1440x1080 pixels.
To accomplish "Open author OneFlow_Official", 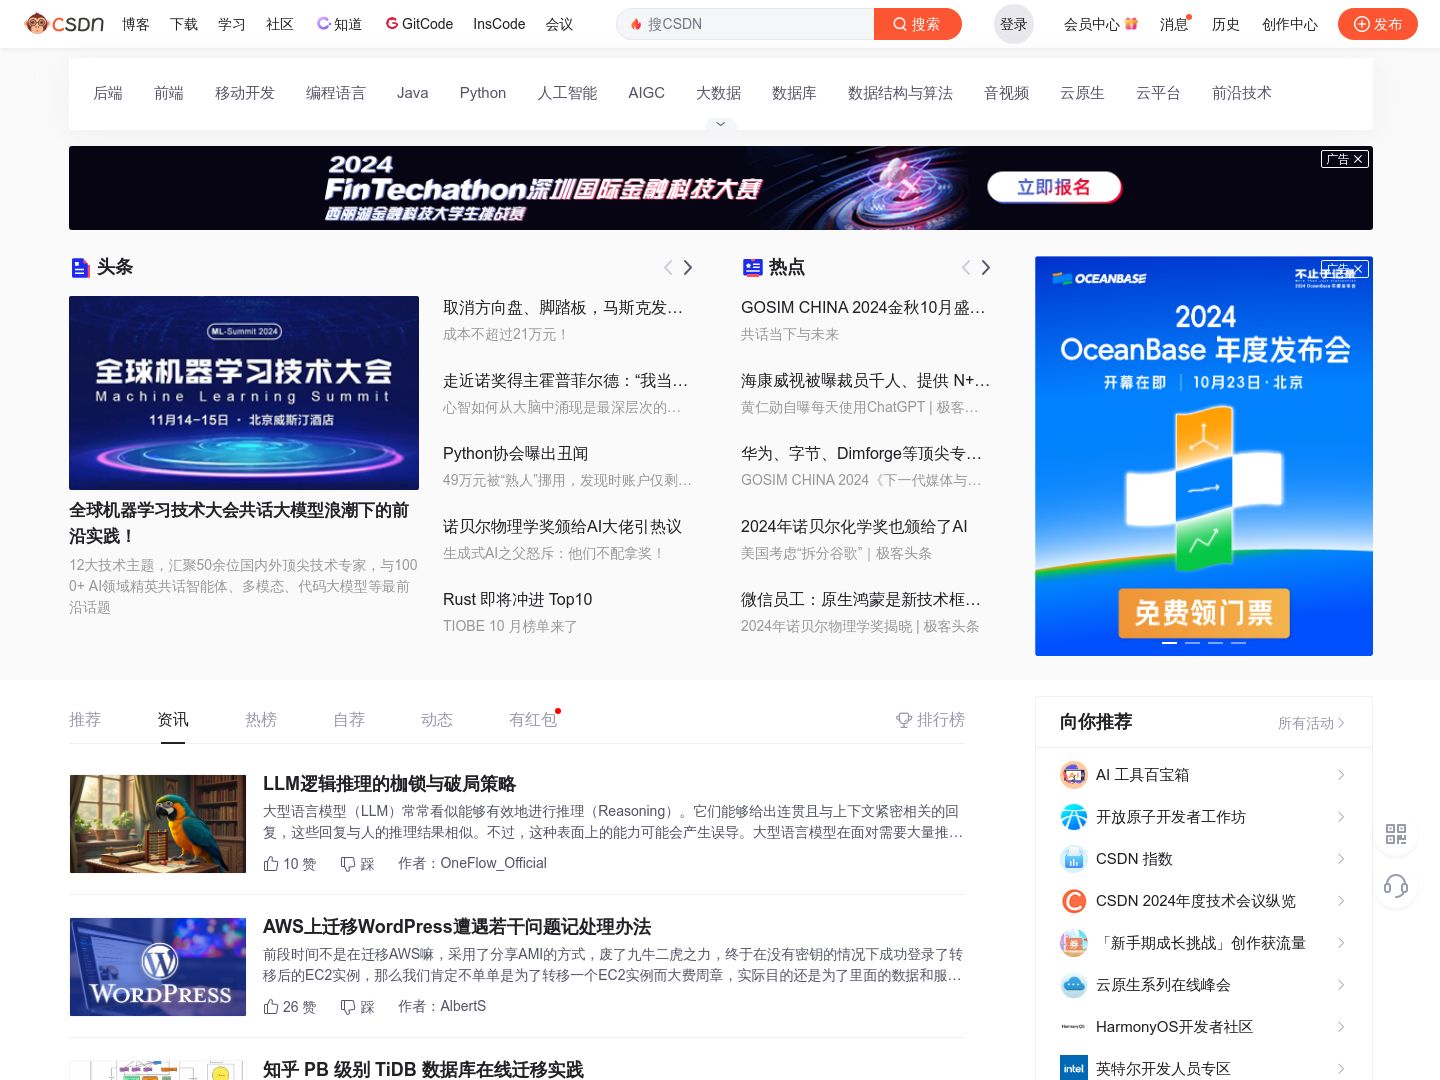I will tap(494, 863).
